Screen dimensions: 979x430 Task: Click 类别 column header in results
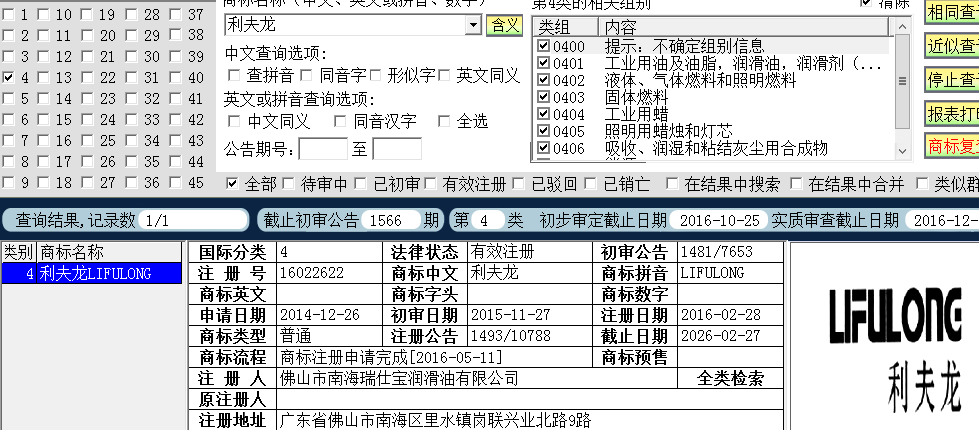tap(19, 252)
